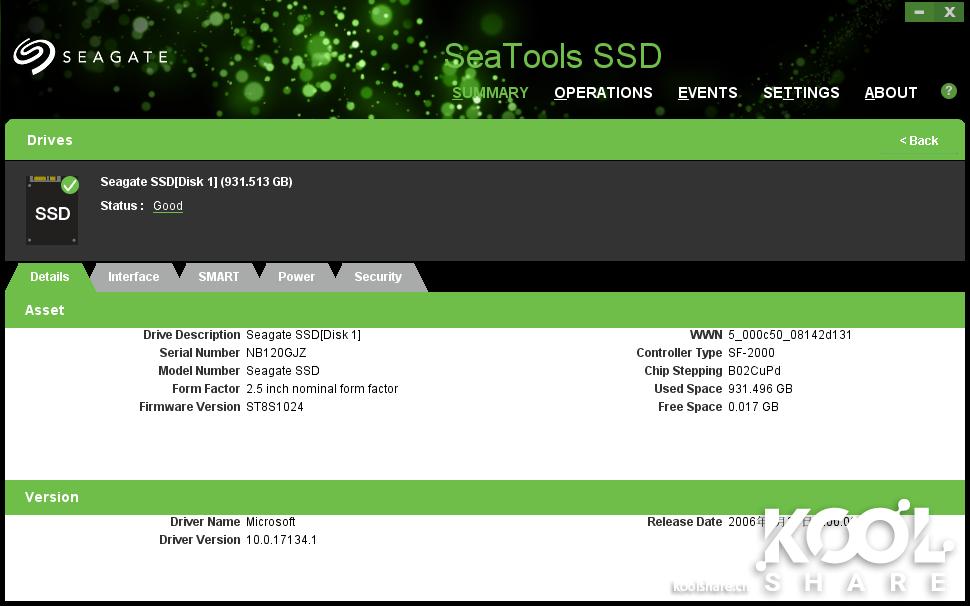Switch to the Security tab
This screenshot has width=970, height=606.
point(378,276)
